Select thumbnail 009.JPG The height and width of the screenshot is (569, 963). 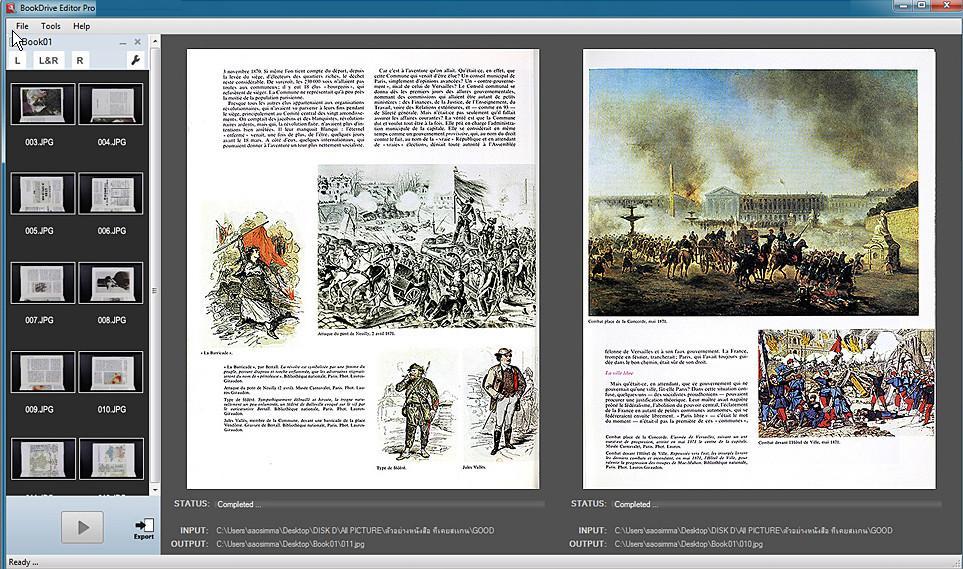tap(42, 372)
